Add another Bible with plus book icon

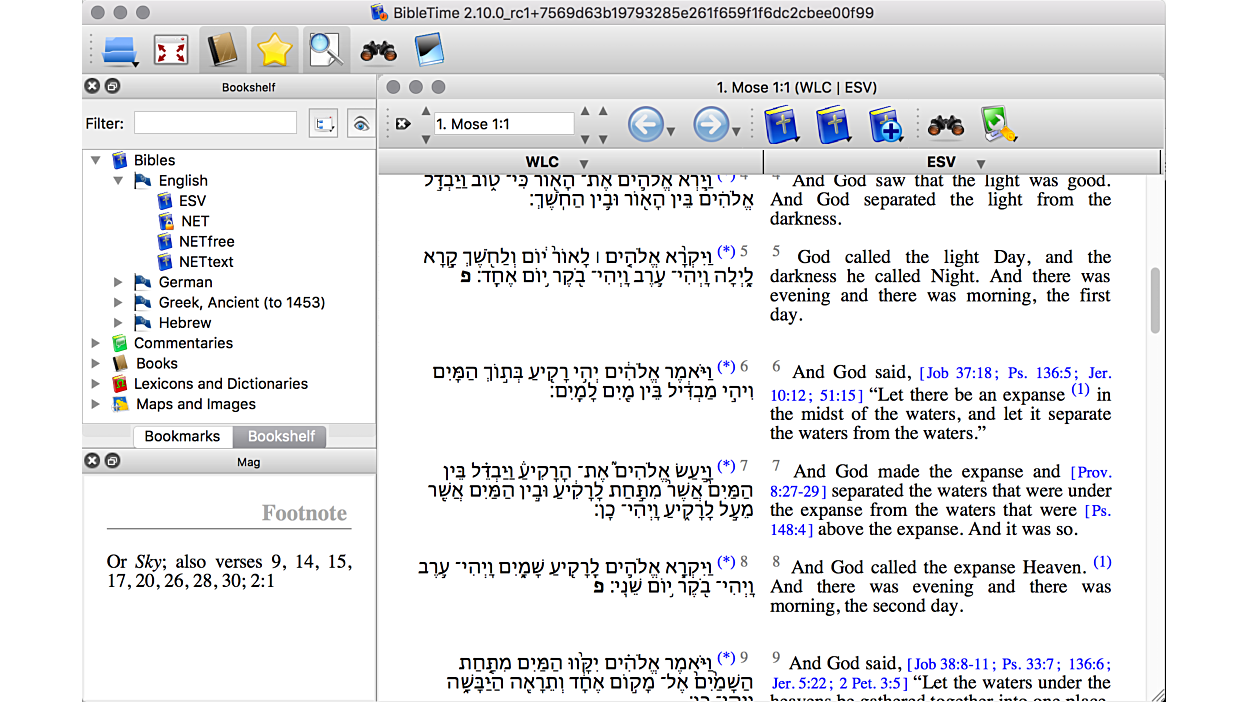tap(885, 126)
